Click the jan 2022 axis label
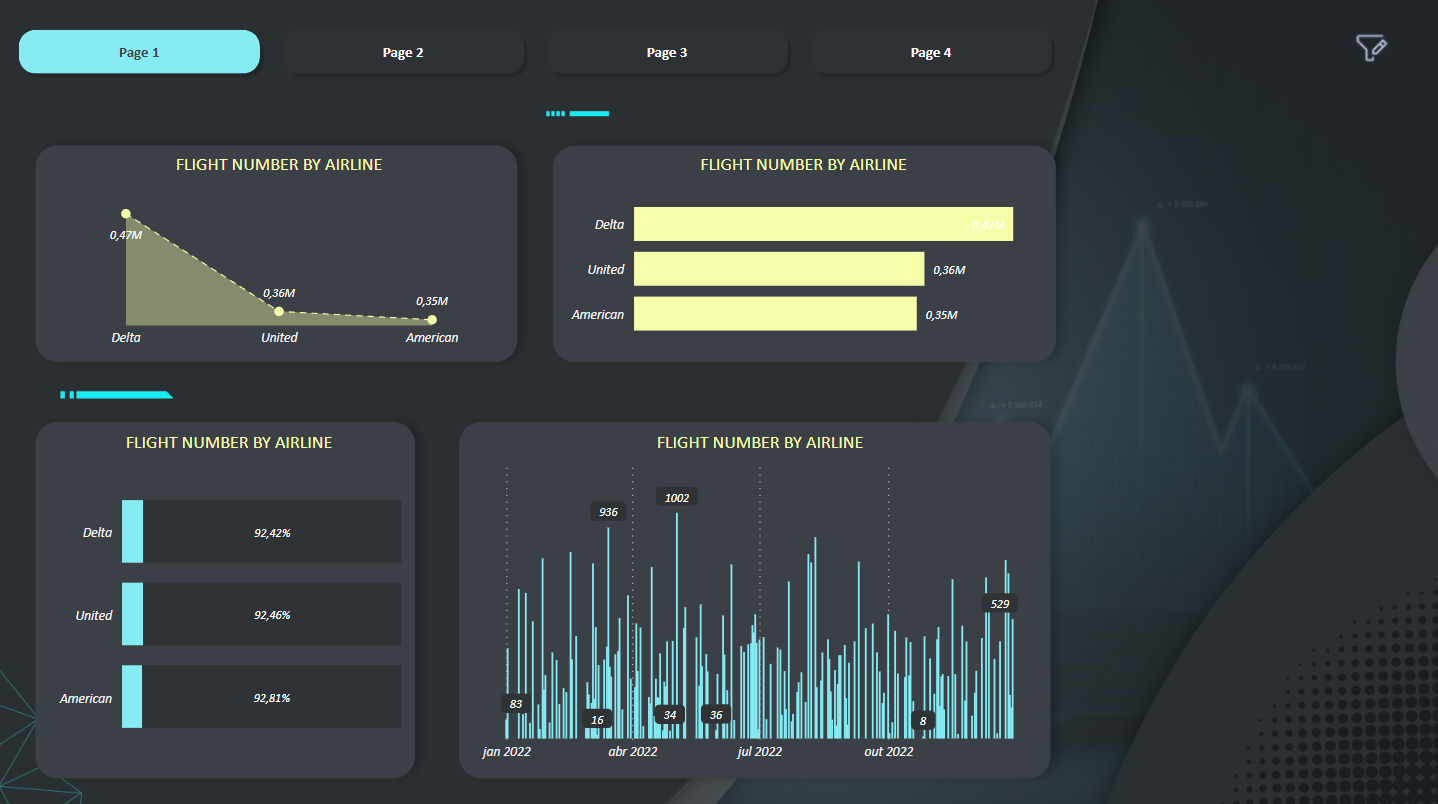The width and height of the screenshot is (1438, 804). pos(506,751)
